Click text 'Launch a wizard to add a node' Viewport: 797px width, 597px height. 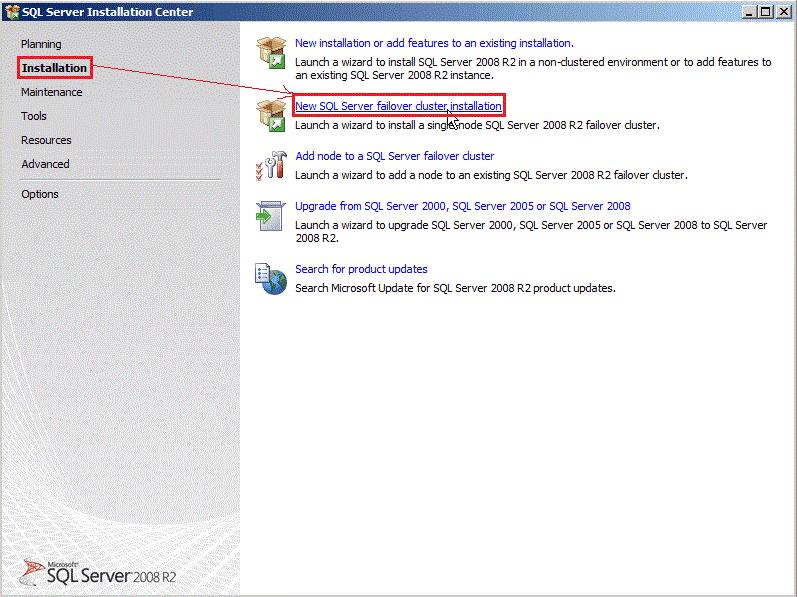click(x=492, y=175)
